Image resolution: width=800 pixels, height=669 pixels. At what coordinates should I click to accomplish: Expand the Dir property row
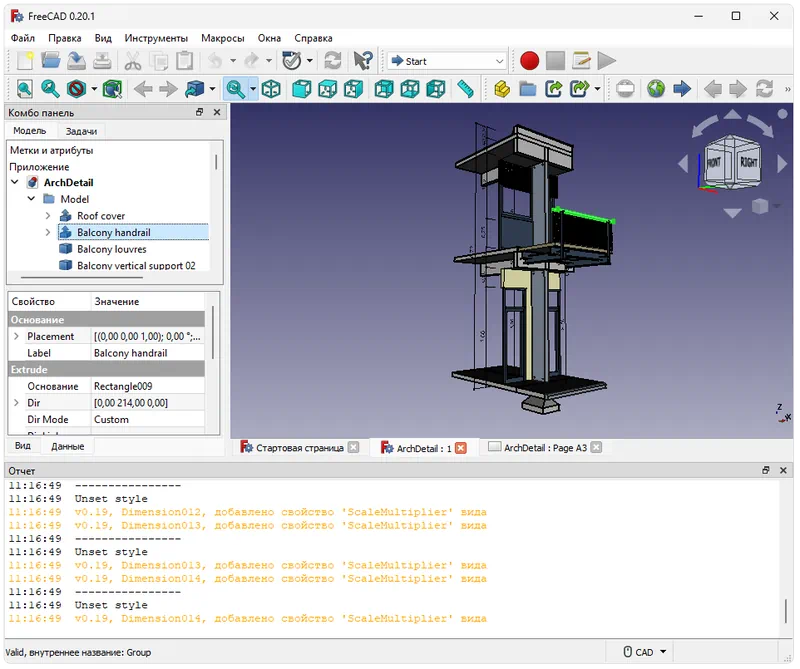[16, 403]
